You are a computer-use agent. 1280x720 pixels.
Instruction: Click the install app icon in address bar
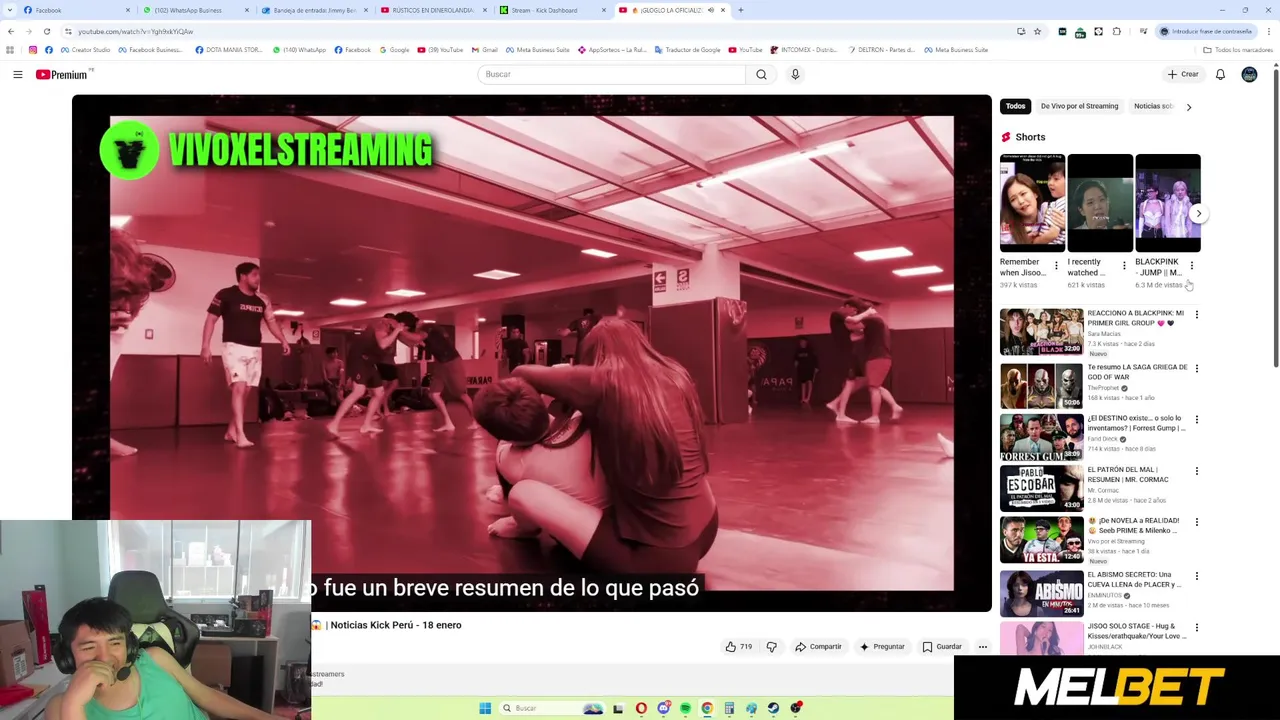click(x=1021, y=31)
